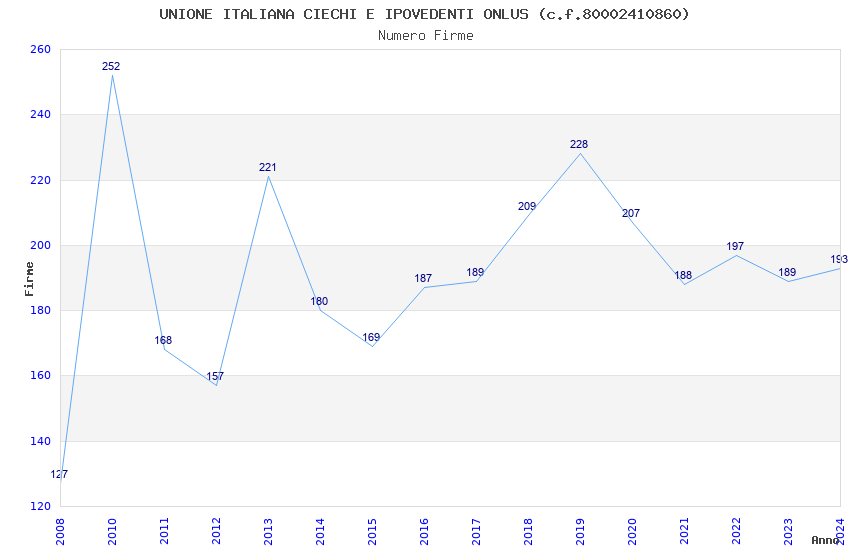Select data point labeled 228
850x550 pixels.
tap(579, 145)
